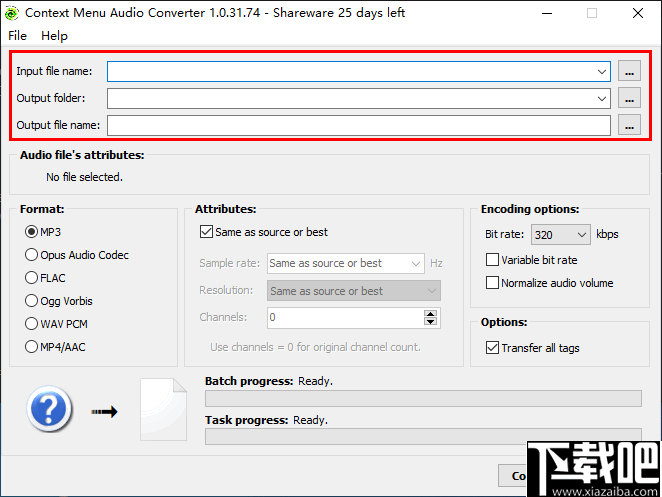
Task: Open the Resolution dropdown
Action: [354, 291]
